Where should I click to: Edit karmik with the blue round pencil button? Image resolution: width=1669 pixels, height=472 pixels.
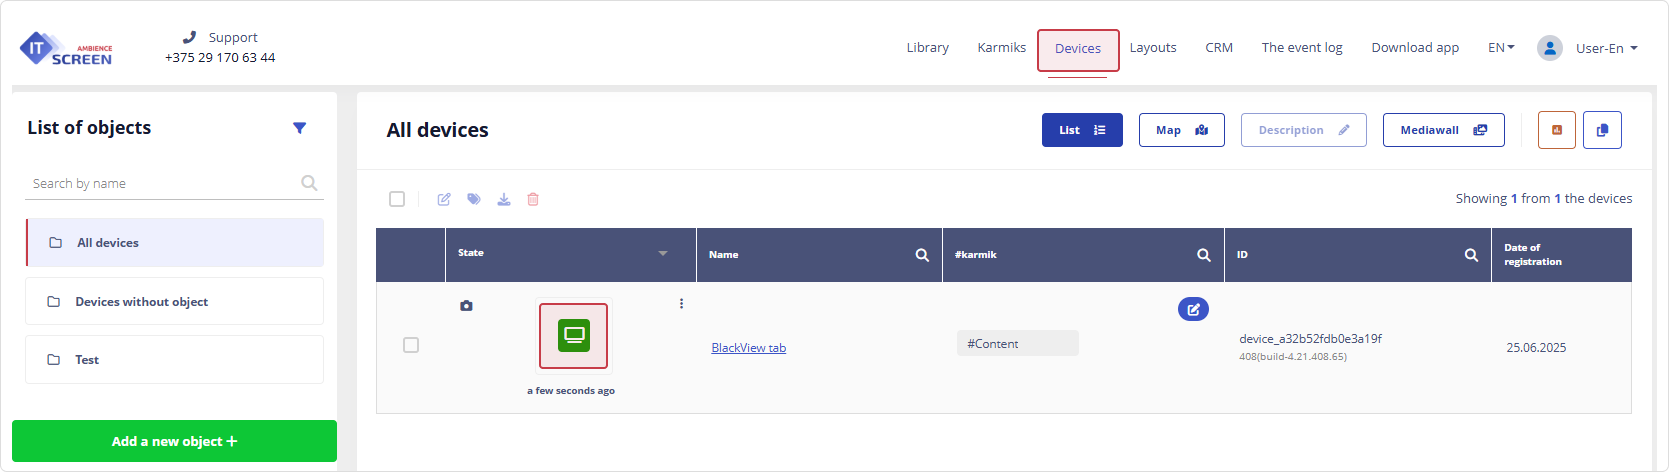1193,309
